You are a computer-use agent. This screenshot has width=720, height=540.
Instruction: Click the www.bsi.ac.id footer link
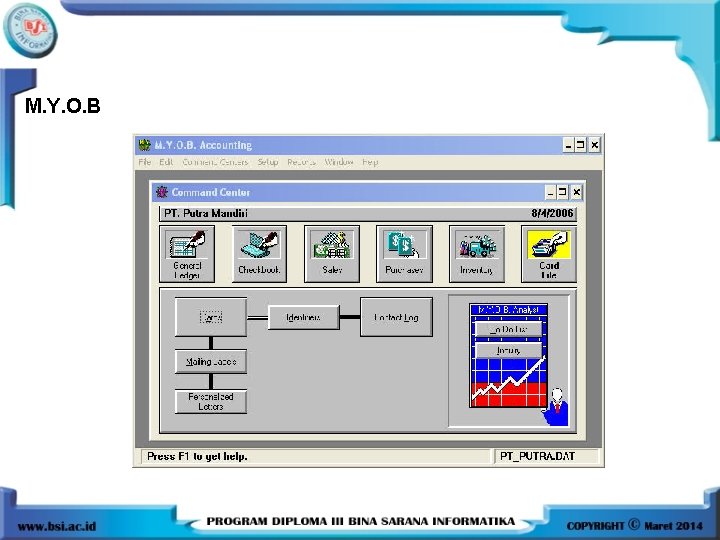[x=57, y=526]
